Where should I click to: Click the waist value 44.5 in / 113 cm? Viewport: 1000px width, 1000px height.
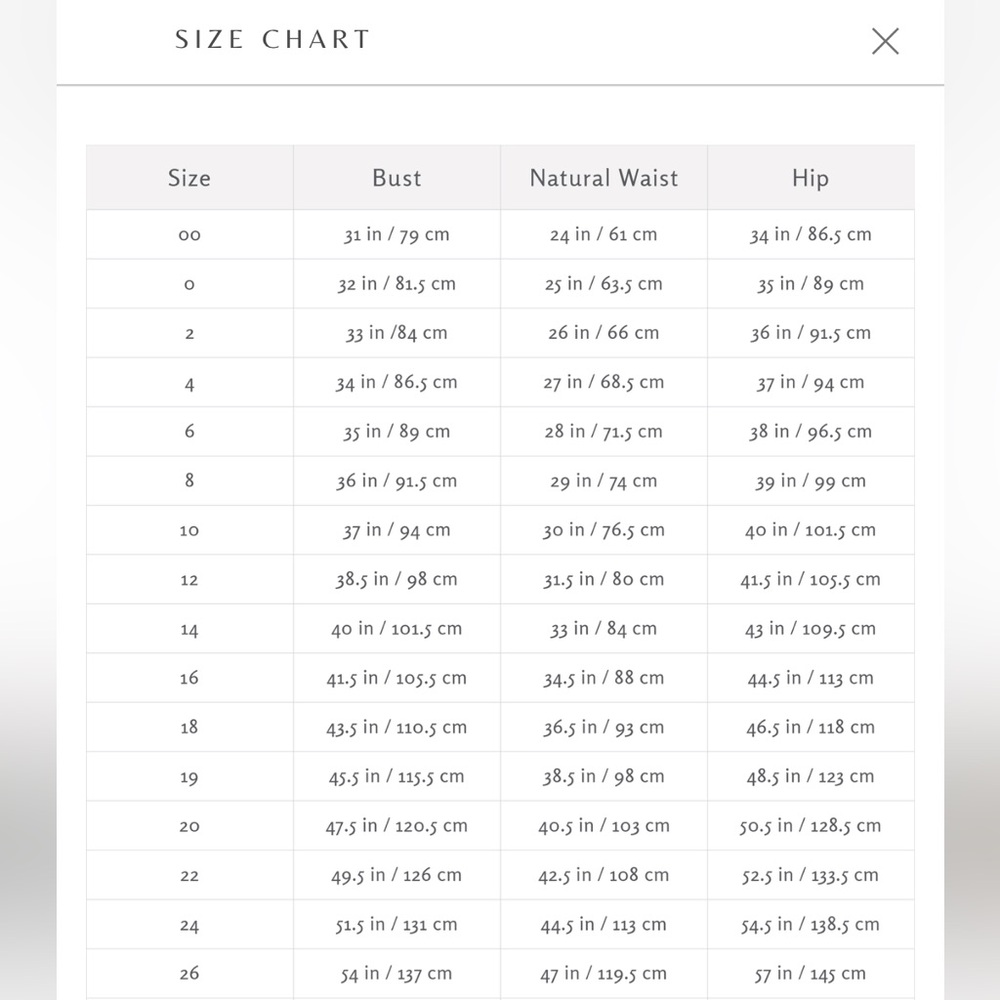click(604, 925)
